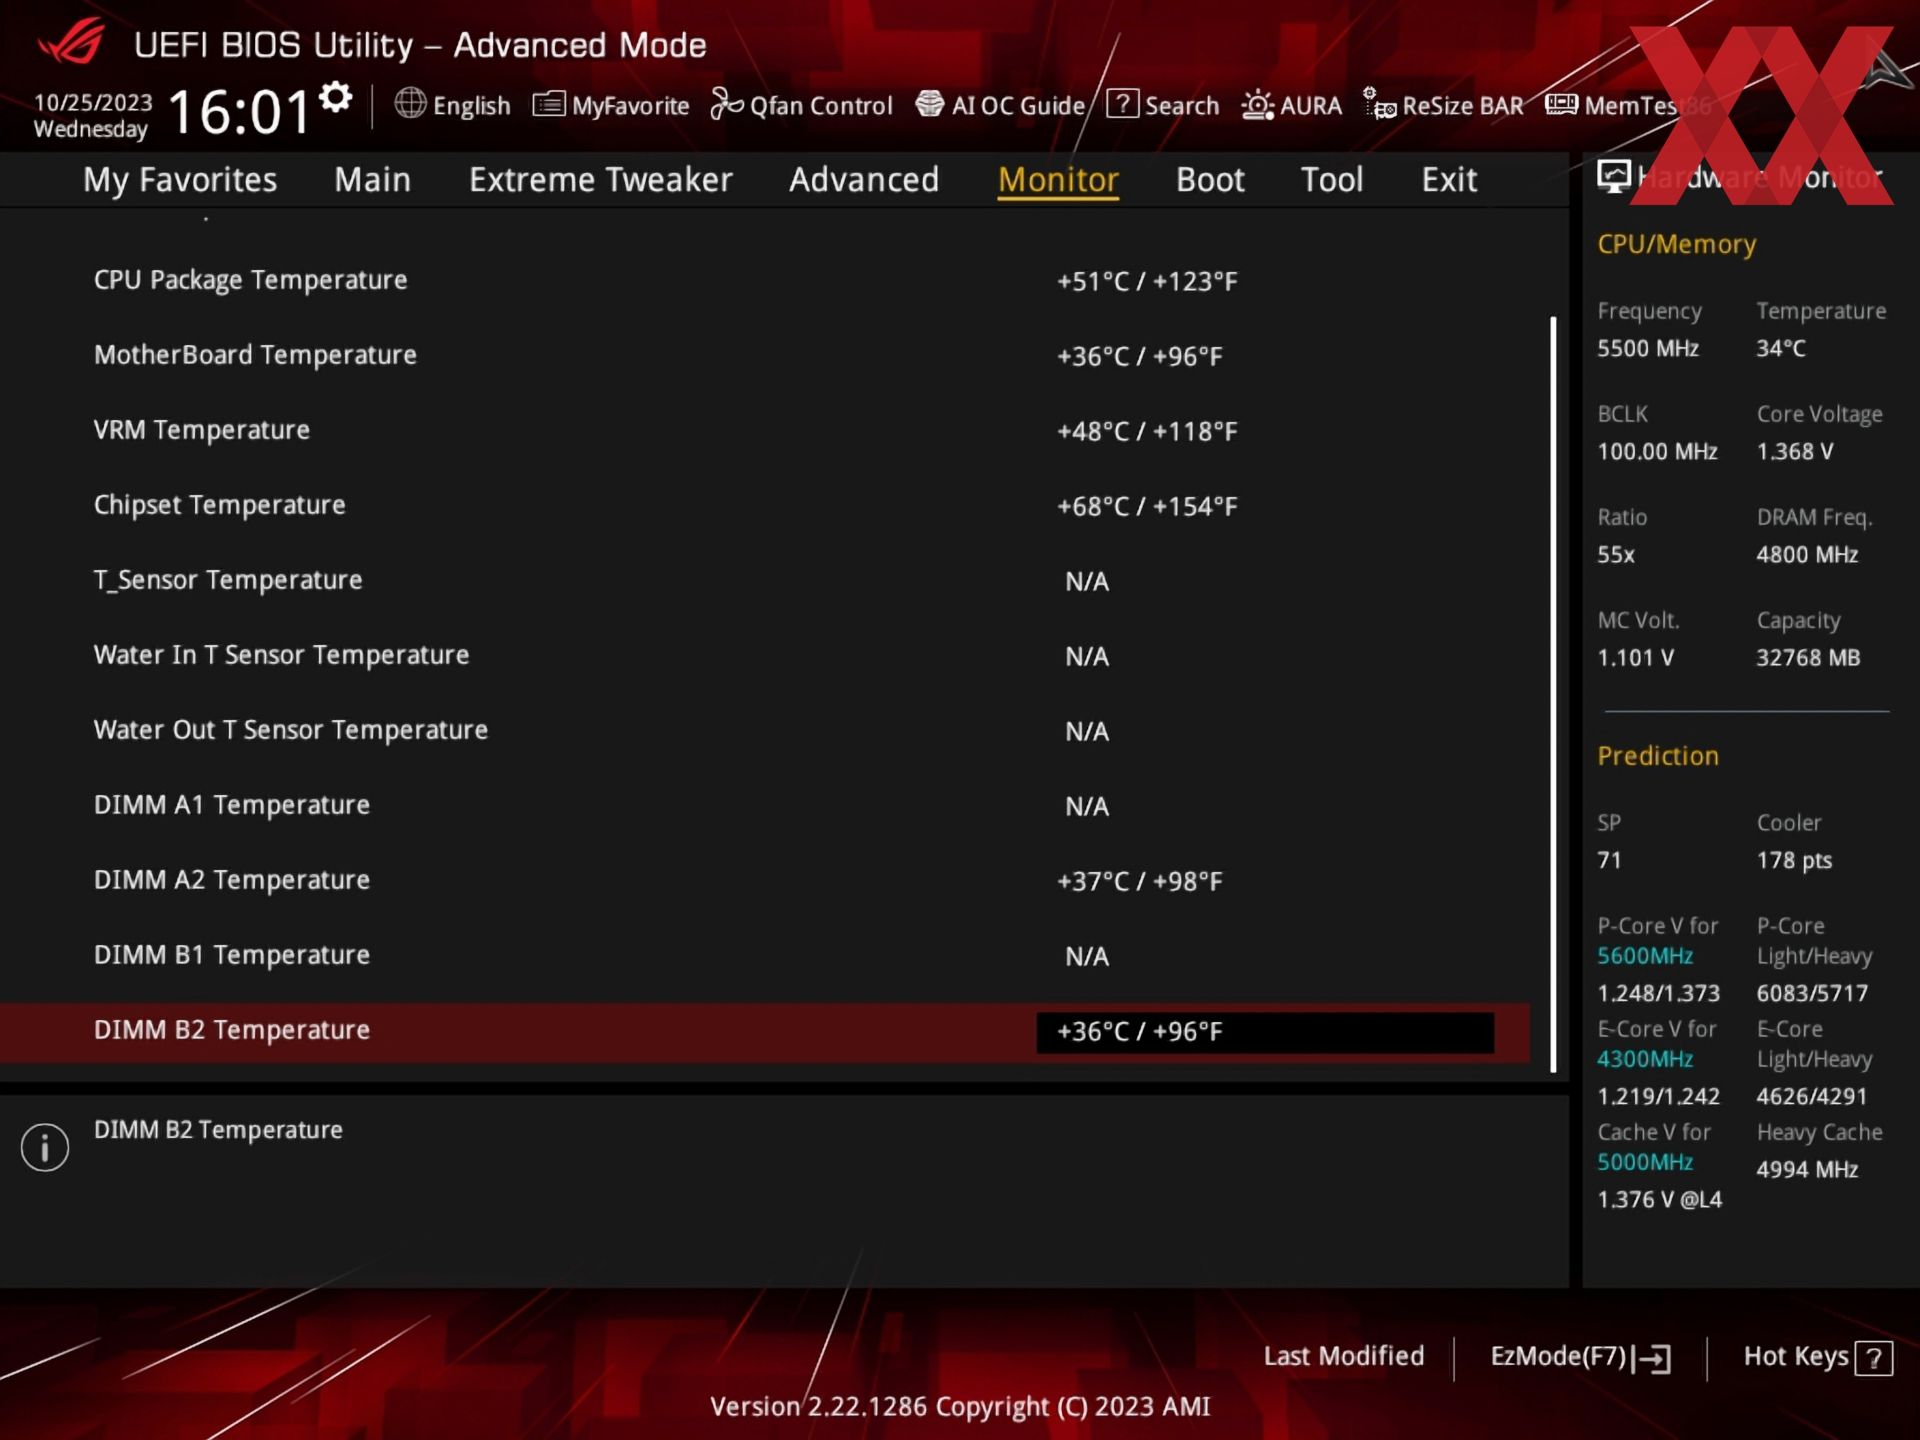This screenshot has width=1920, height=1440.
Task: Click the 4300MHz E-Core prediction label
Action: (x=1645, y=1059)
